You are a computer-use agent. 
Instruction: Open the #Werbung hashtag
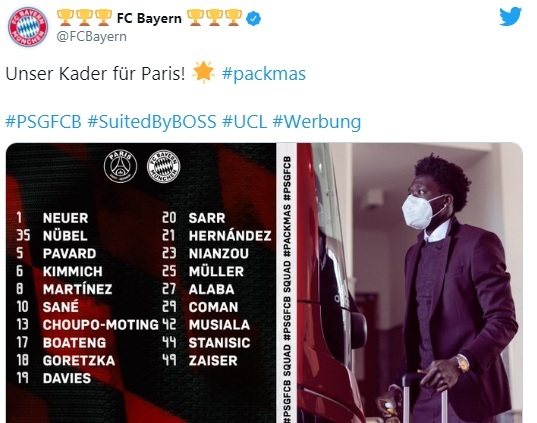(x=317, y=121)
